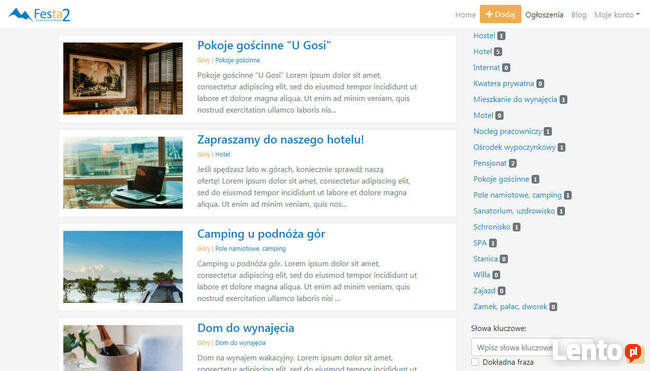650x371 pixels.
Task: Click the orange Dodaj button
Action: (x=500, y=14)
